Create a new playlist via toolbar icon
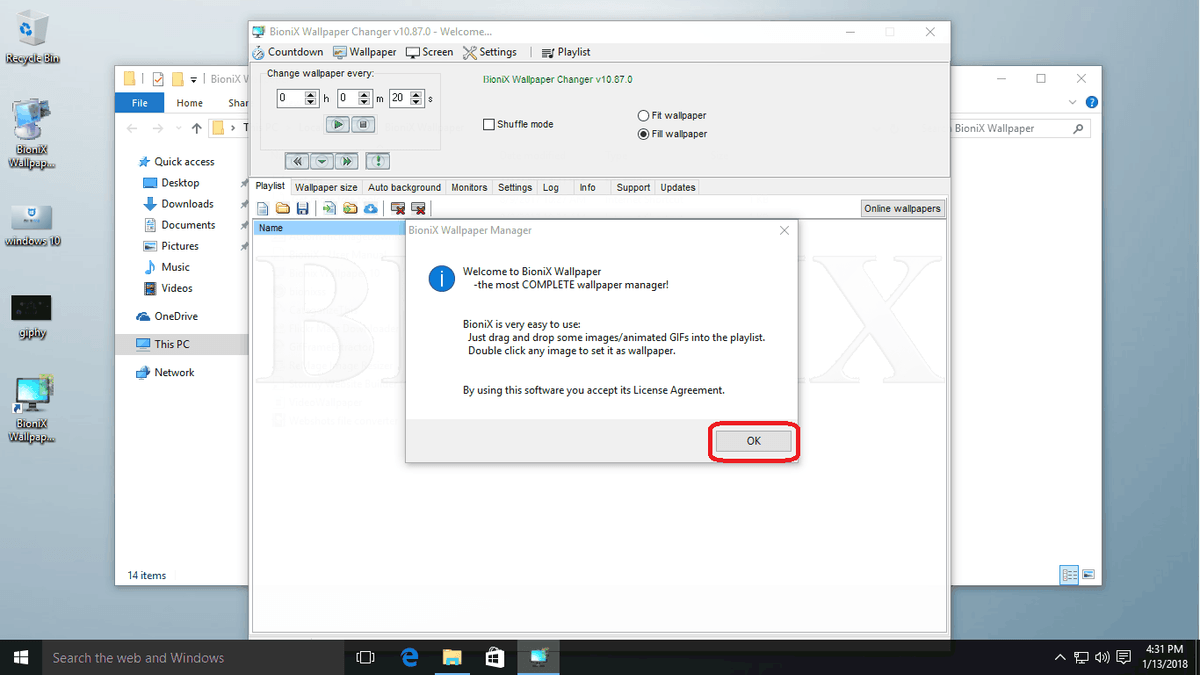This screenshot has width=1200, height=675. coord(263,208)
